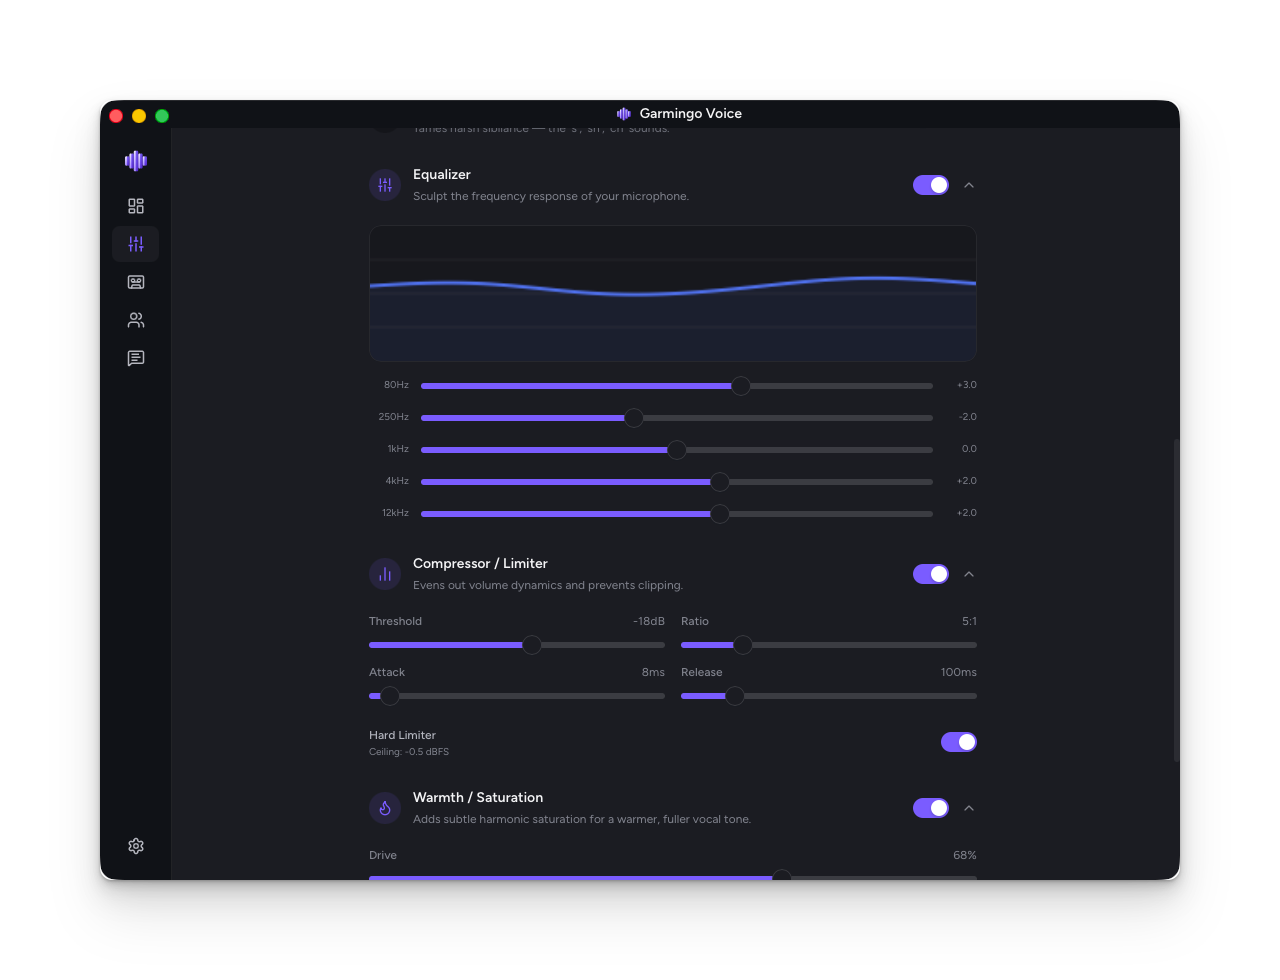Open the users icon in sidebar
Screen dimensions: 1280x980
point(136,320)
